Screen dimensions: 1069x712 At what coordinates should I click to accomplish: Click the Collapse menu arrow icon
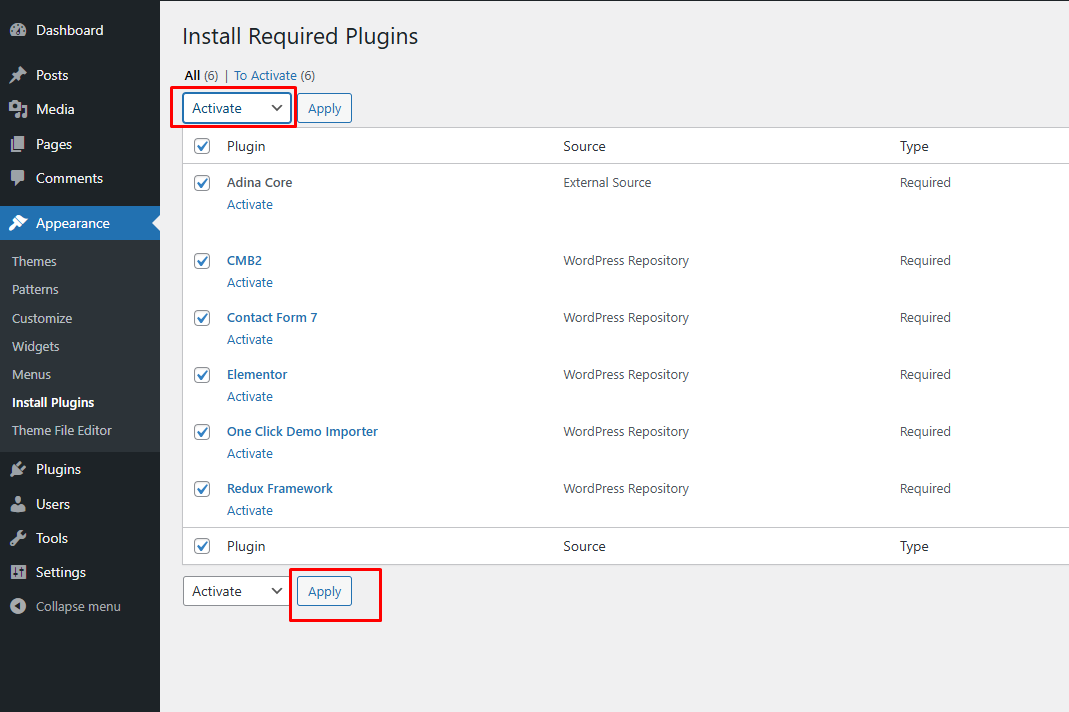pos(18,606)
